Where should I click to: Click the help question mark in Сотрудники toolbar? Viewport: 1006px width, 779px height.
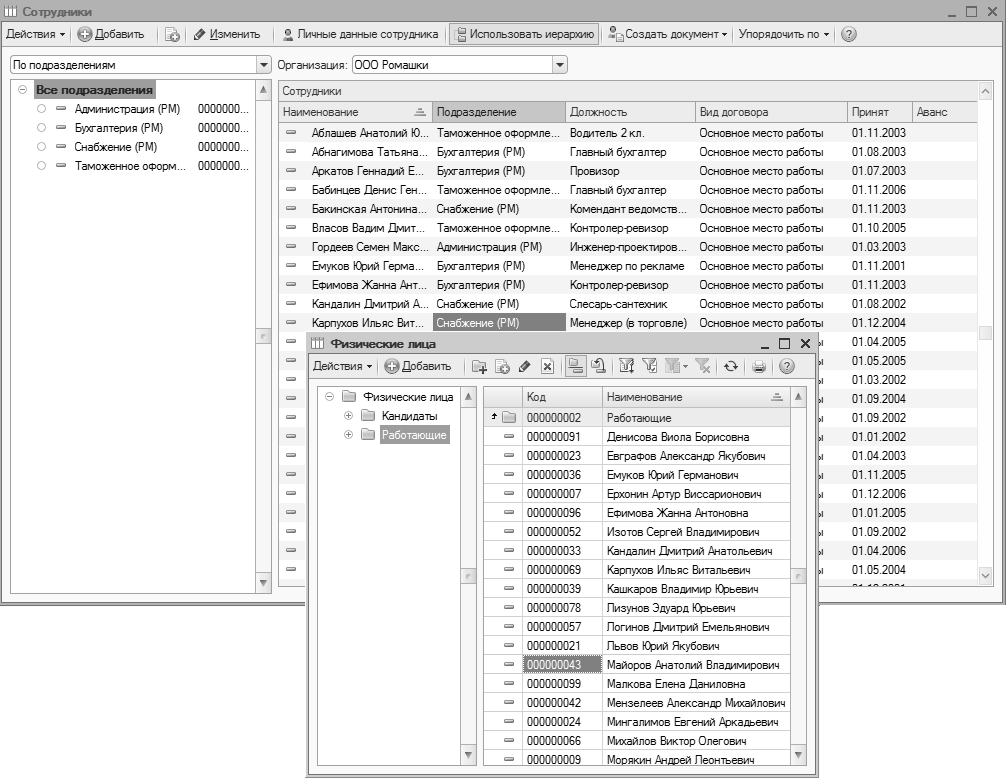click(x=849, y=34)
